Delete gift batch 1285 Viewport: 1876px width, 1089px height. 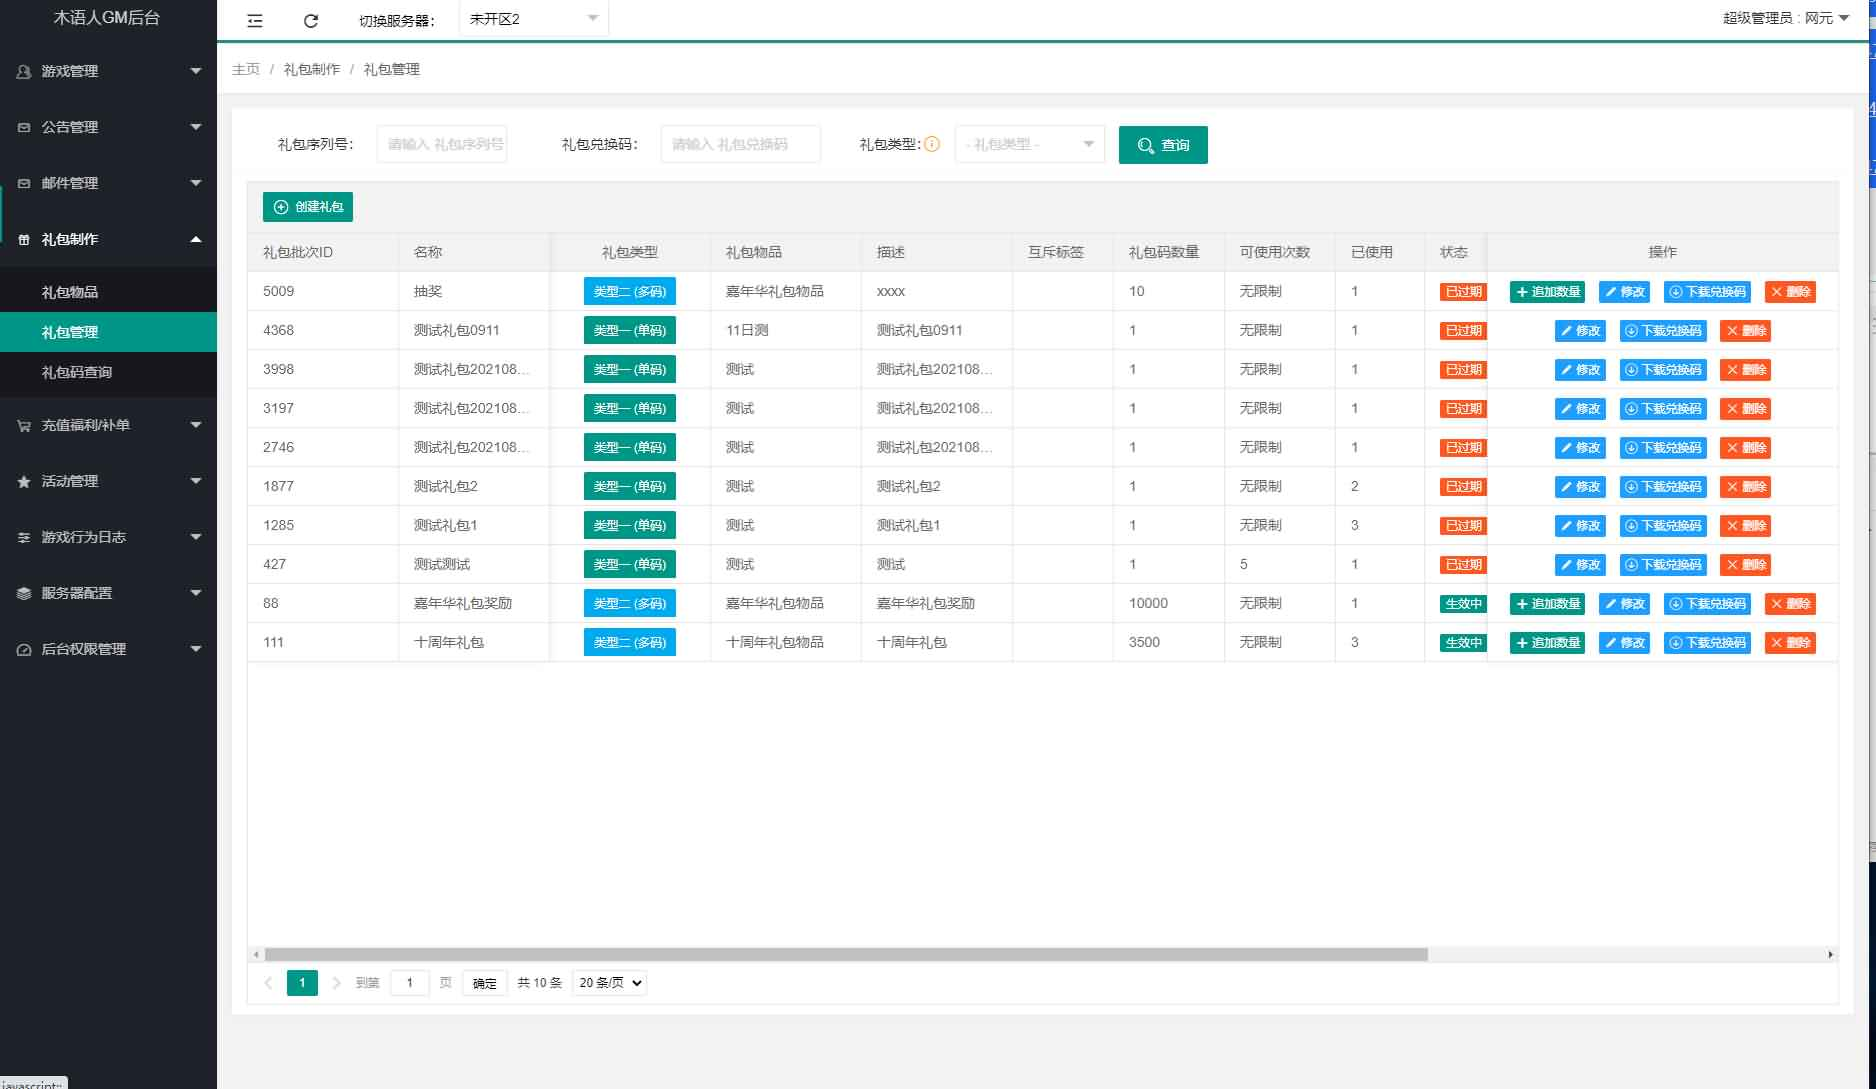(1745, 526)
